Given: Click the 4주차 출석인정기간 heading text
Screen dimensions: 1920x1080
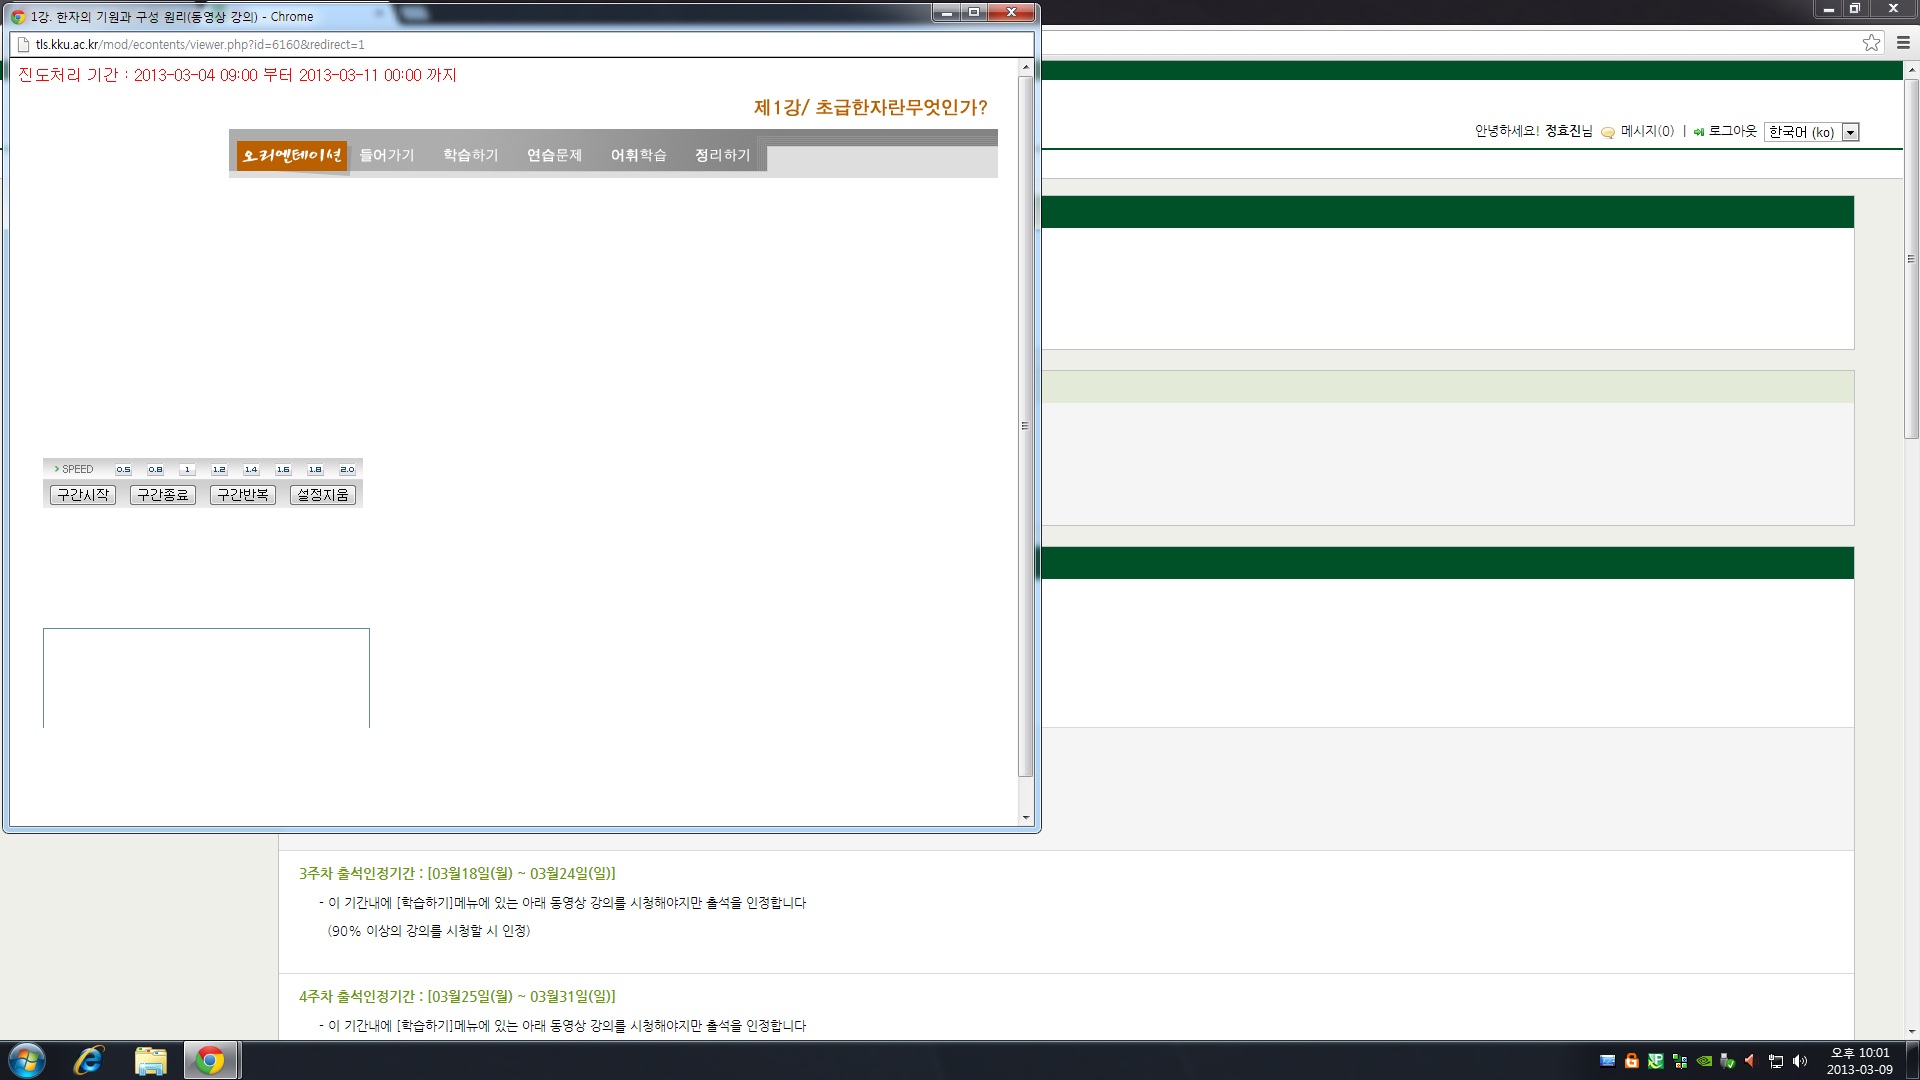Looking at the screenshot, I should click(x=457, y=996).
